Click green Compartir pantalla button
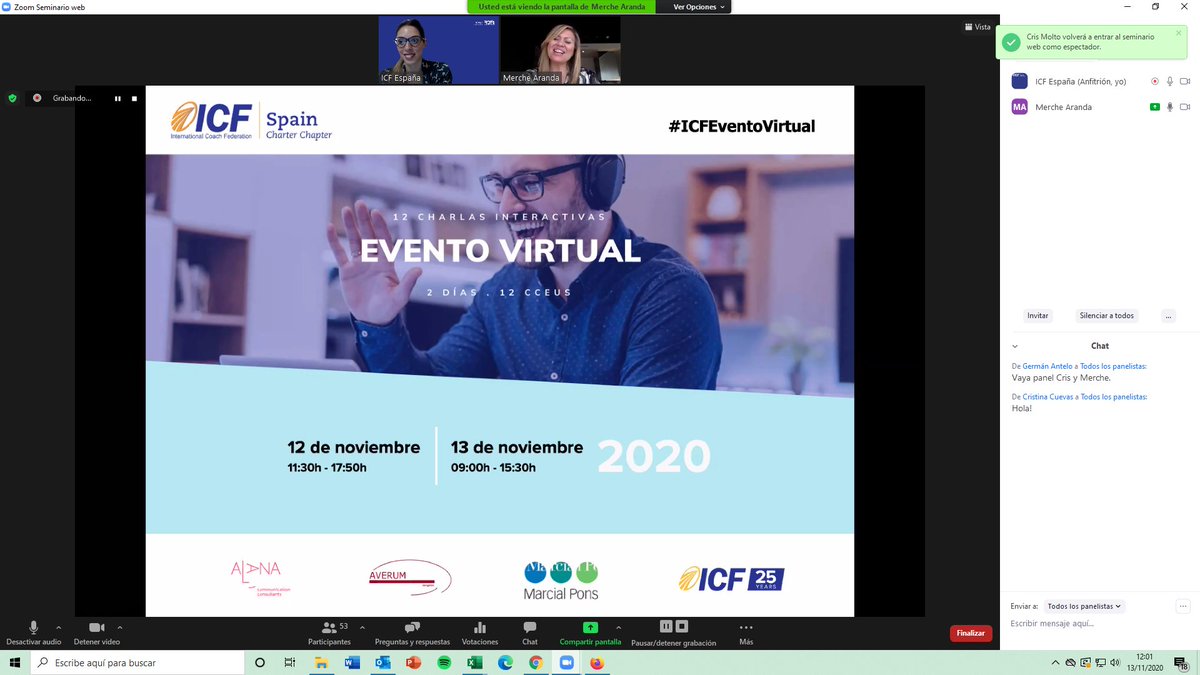The image size is (1200, 675). tap(590, 632)
